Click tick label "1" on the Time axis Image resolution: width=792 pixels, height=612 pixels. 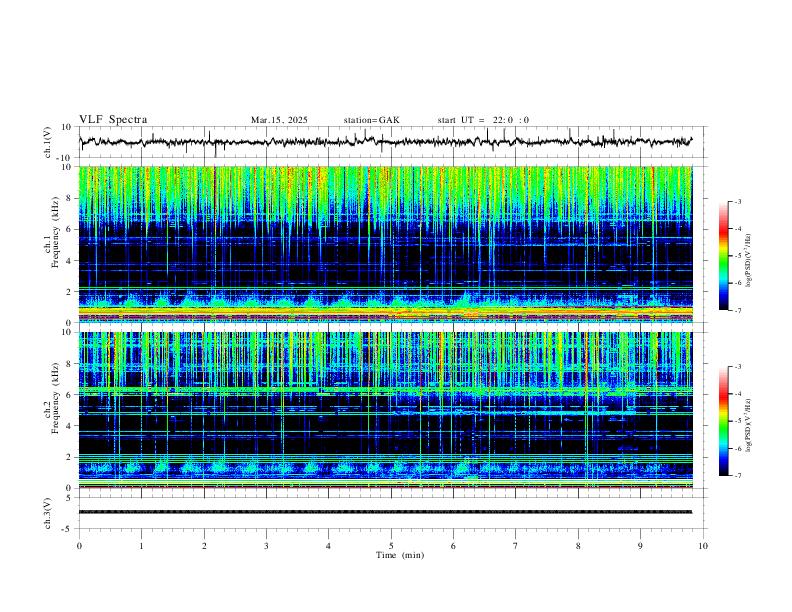141,546
